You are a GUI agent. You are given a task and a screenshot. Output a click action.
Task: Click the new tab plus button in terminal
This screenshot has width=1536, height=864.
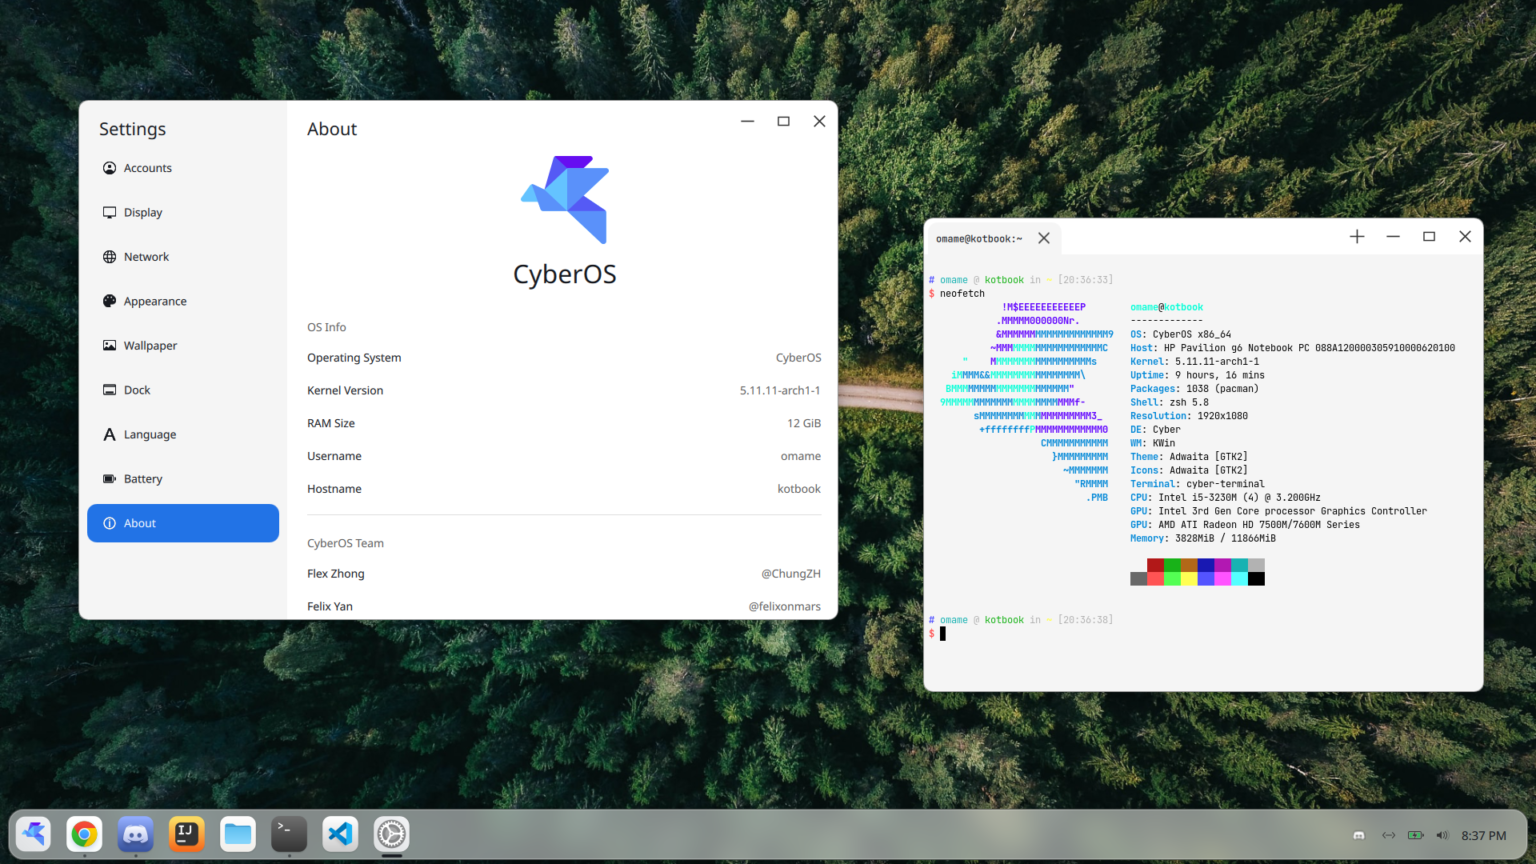click(x=1356, y=236)
